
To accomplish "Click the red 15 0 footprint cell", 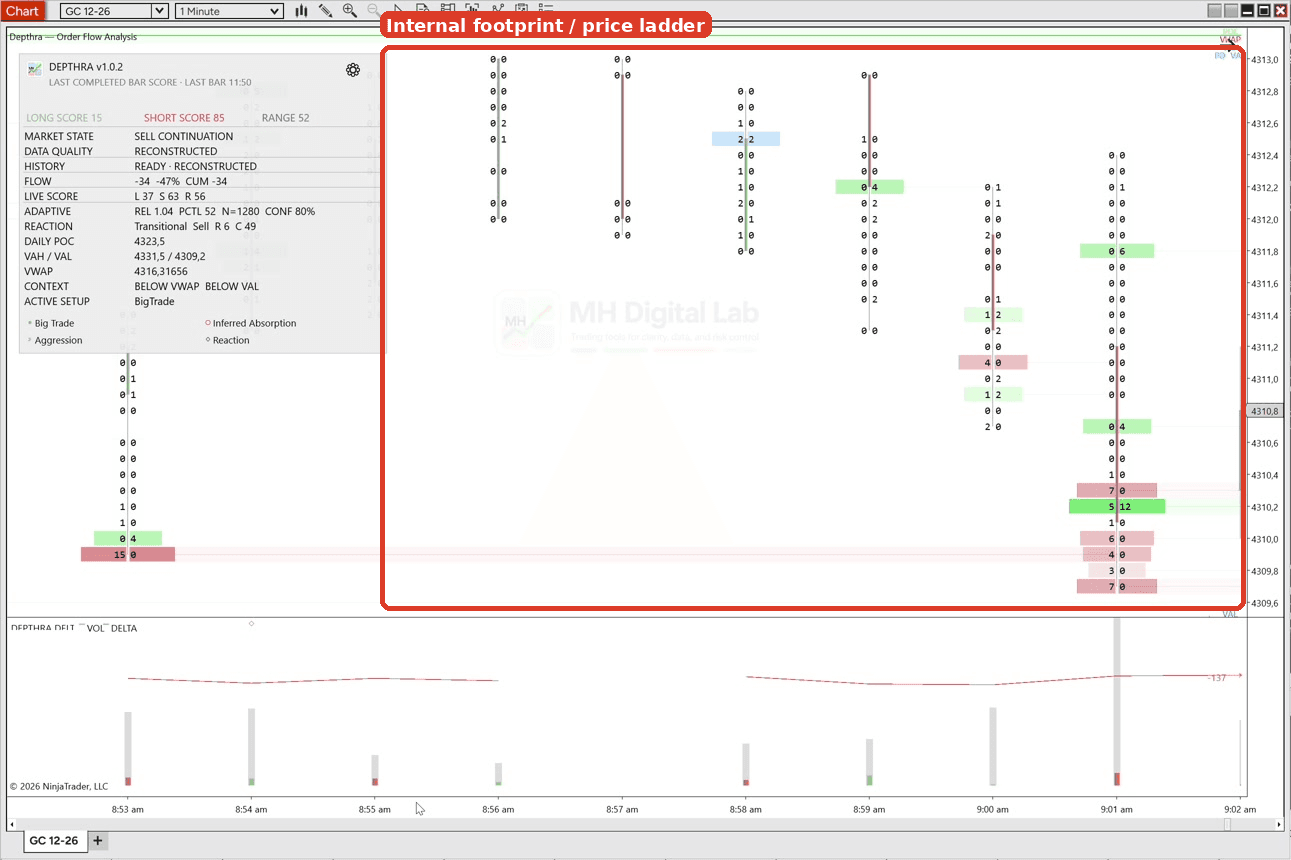I will [128, 554].
